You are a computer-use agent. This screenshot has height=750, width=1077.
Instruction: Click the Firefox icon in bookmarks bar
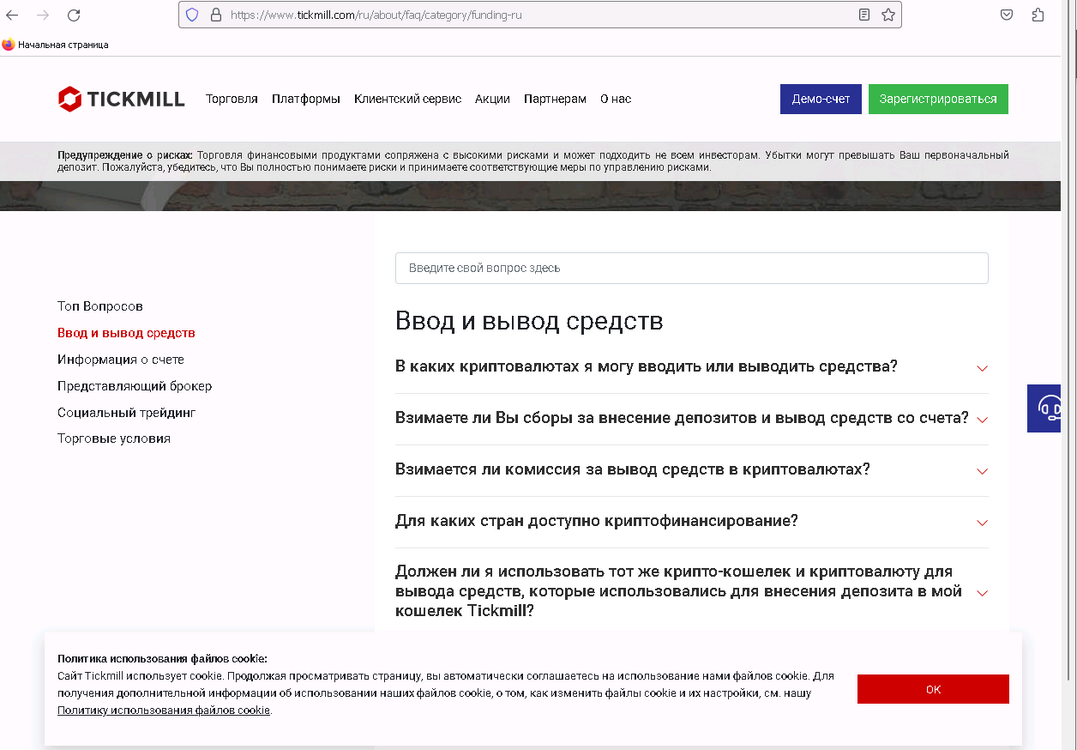pos(8,45)
